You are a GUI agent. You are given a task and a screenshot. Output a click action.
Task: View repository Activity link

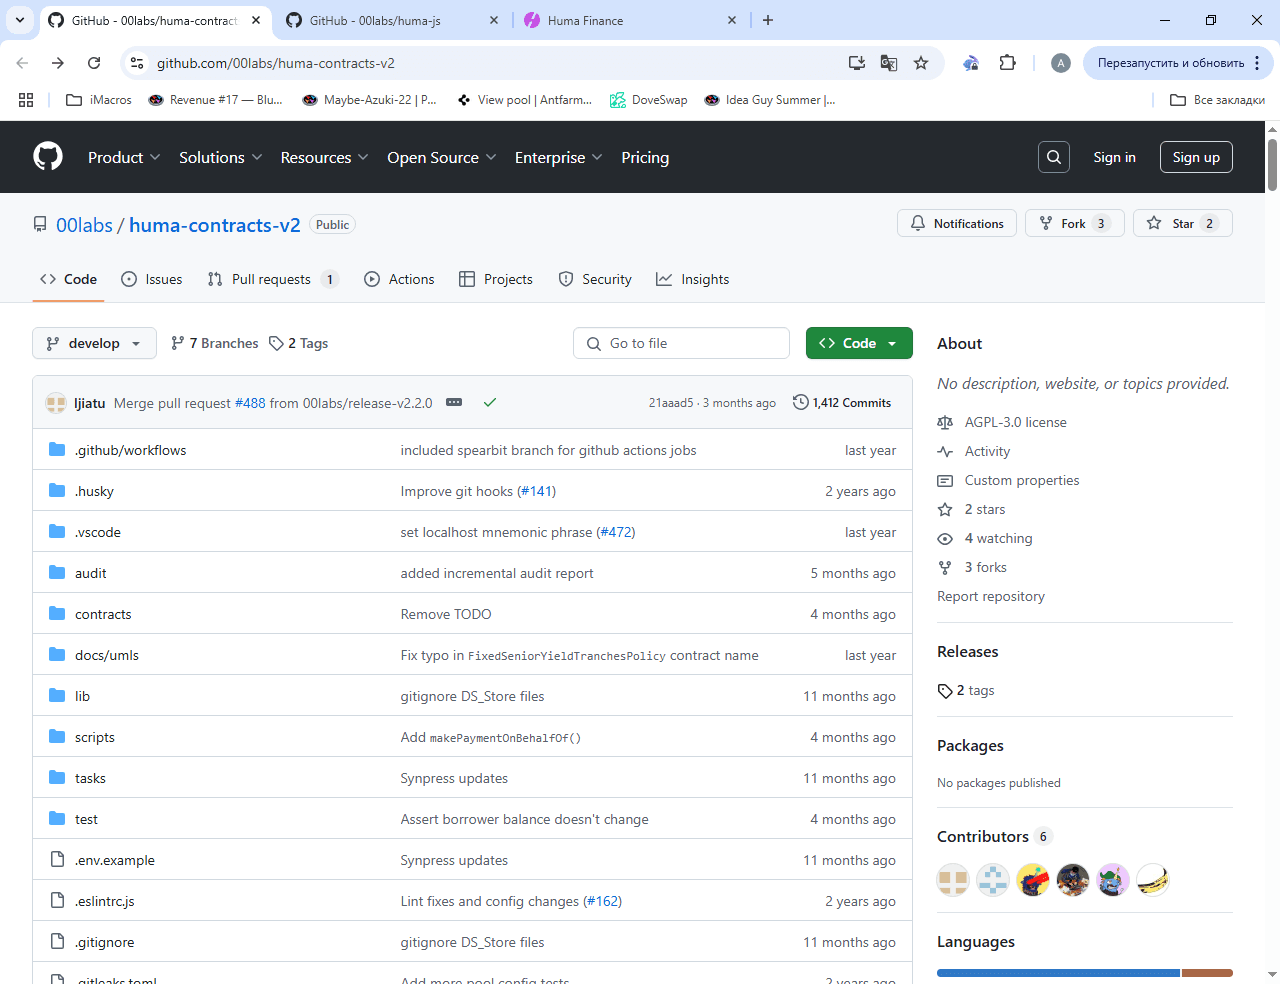click(987, 451)
